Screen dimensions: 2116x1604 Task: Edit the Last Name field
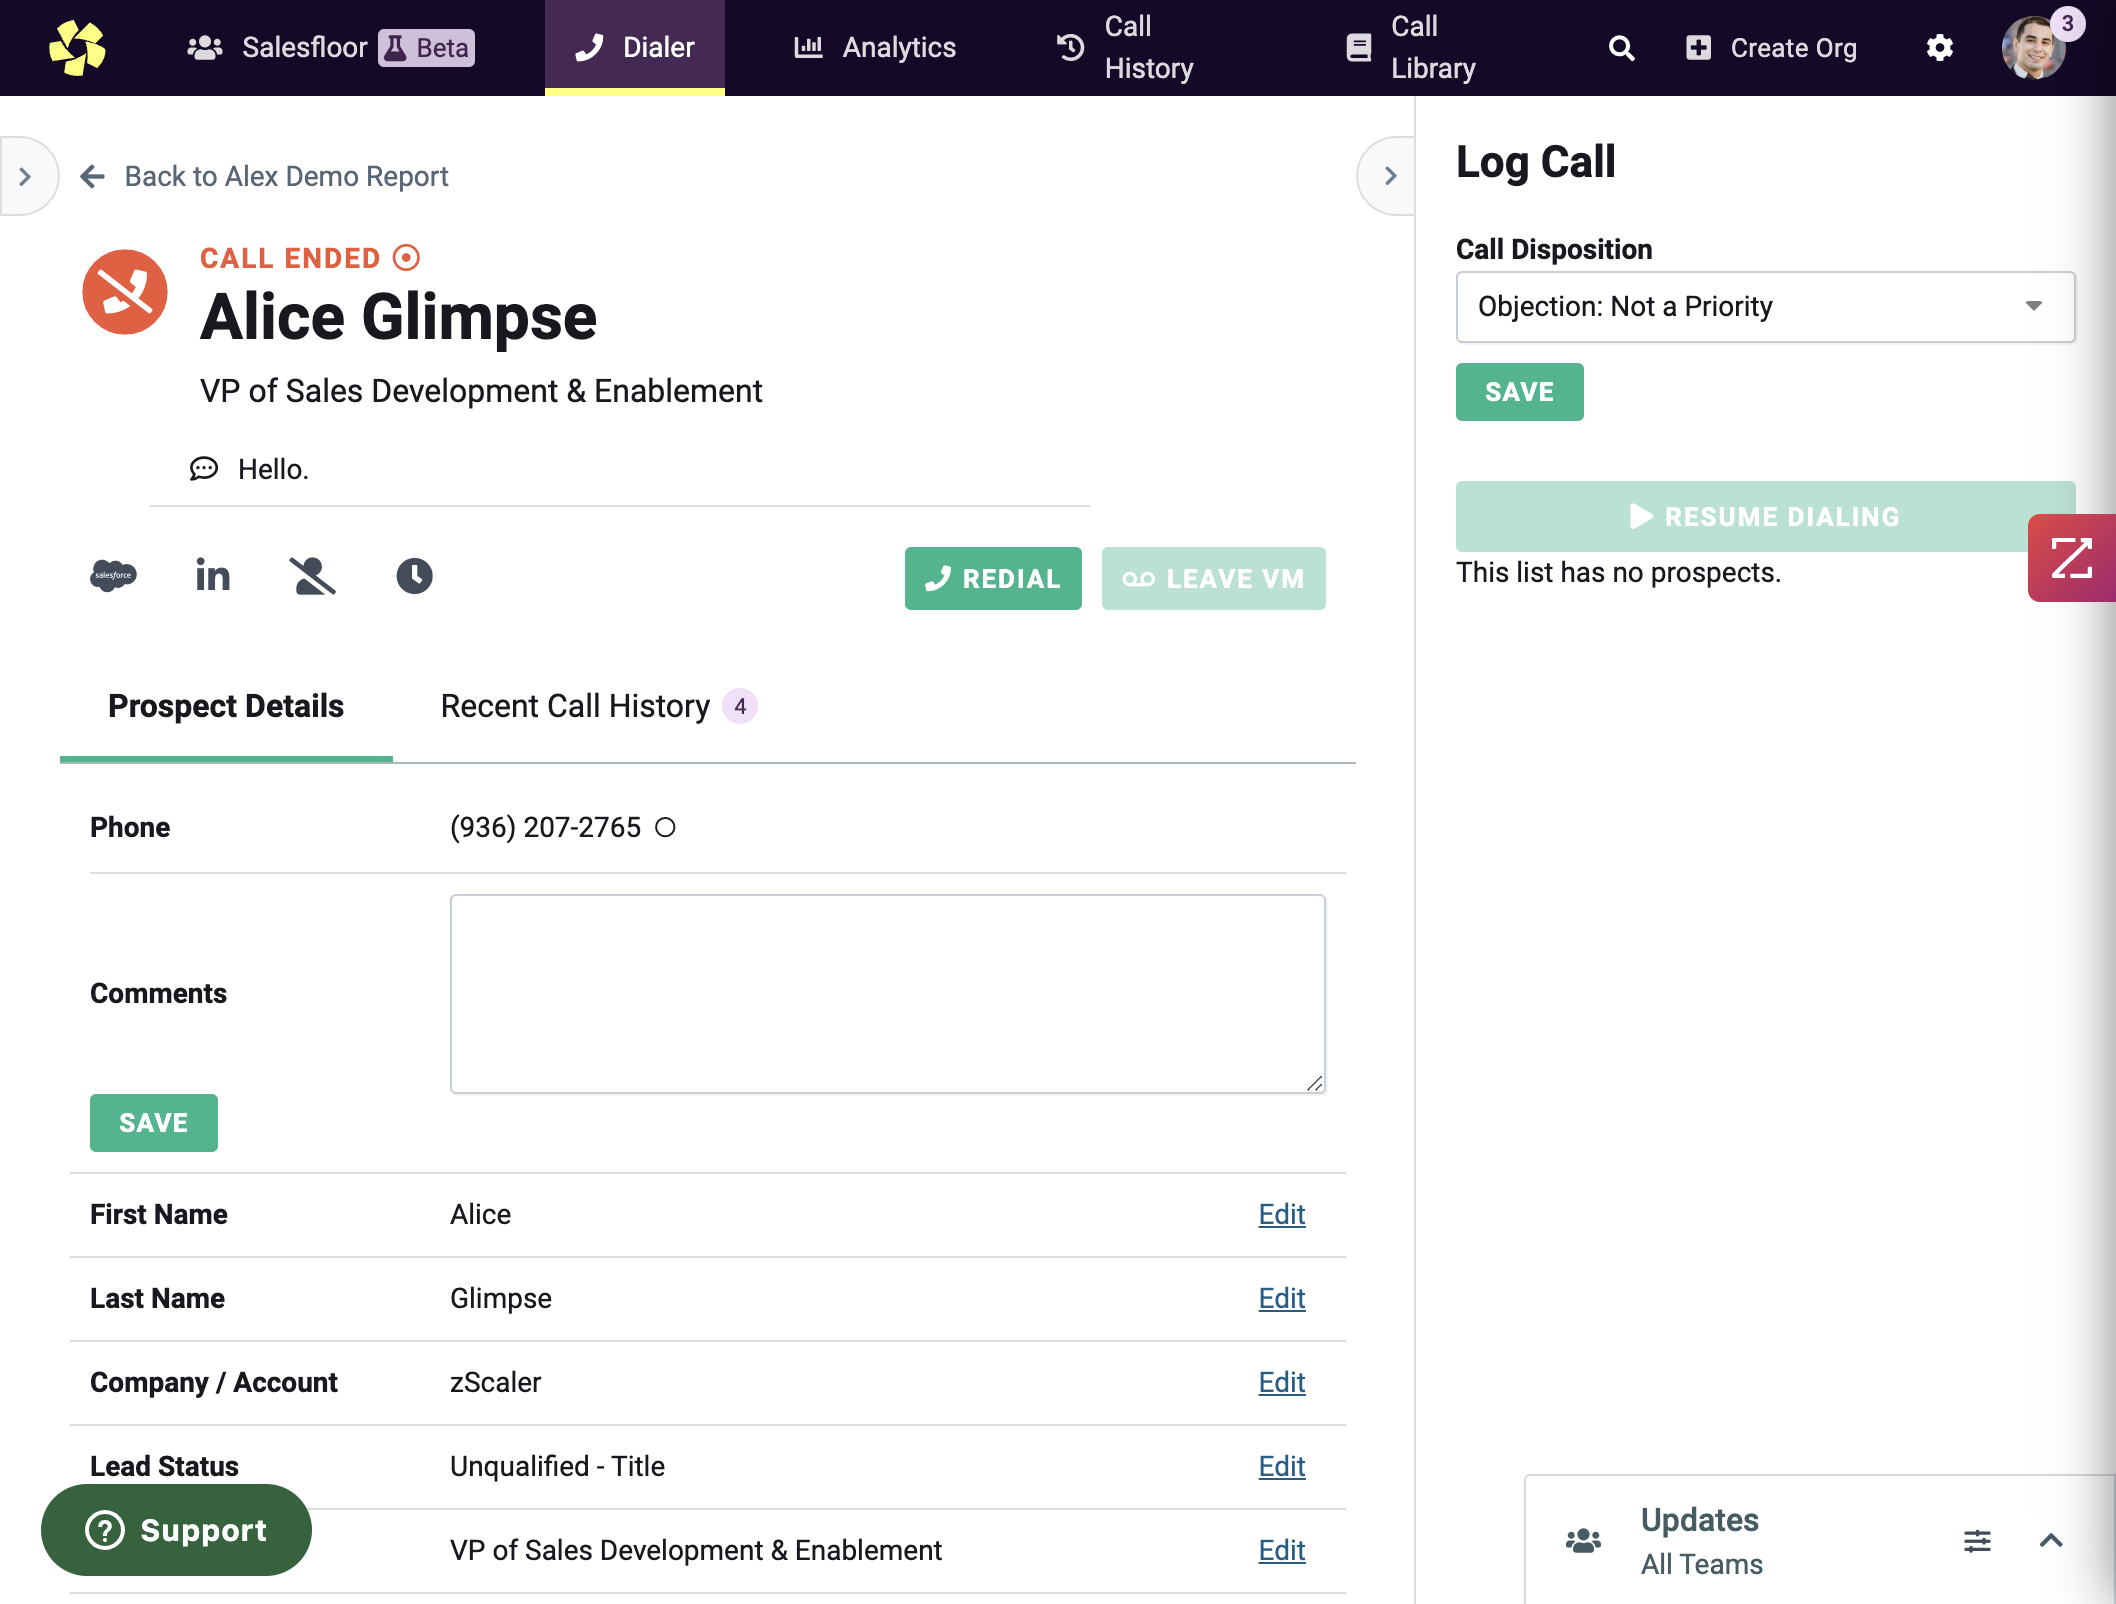click(x=1282, y=1298)
